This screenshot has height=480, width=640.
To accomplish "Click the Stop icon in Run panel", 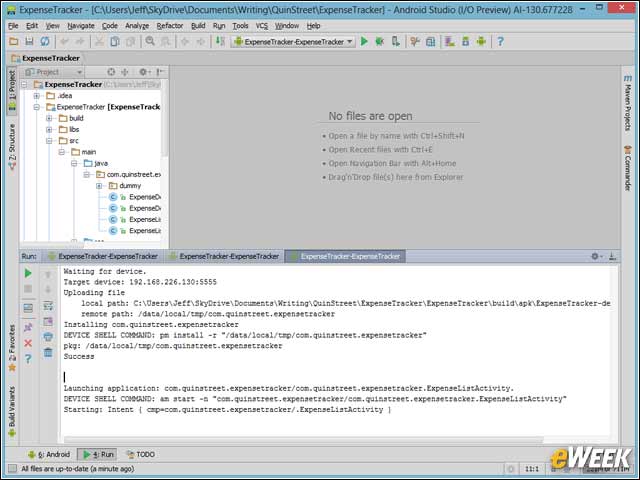I will coord(28,289).
